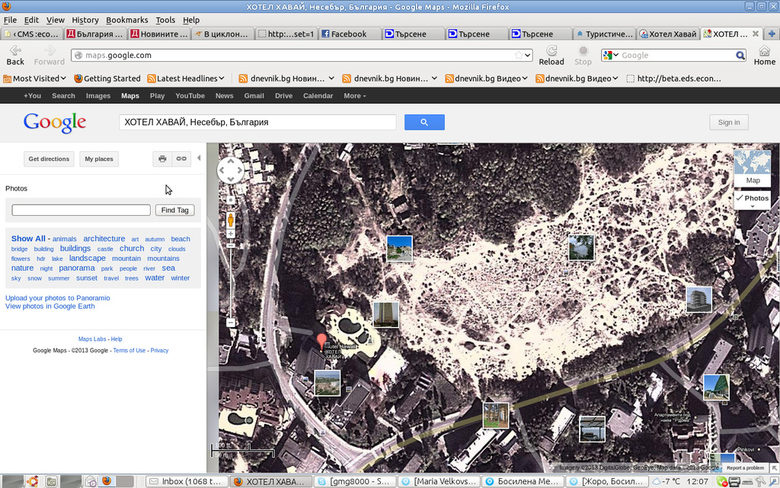Click the panorama tag link

(77, 268)
